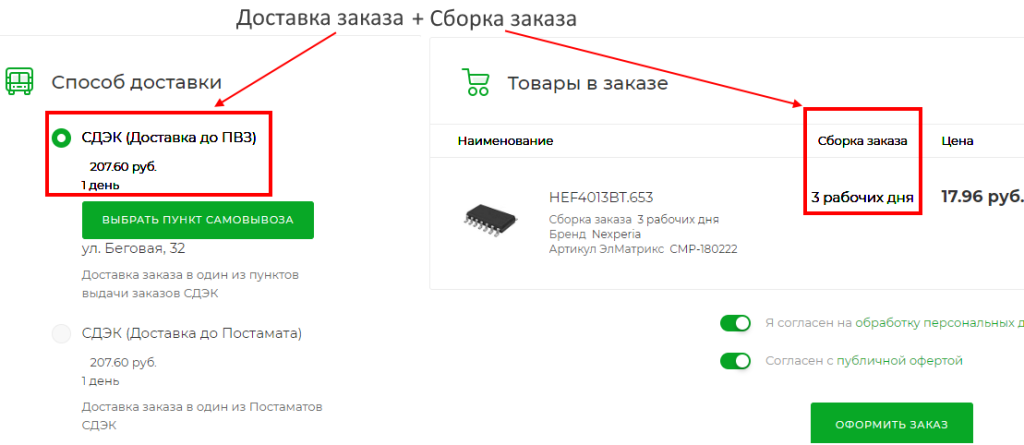Click ВЫБРАТЬ ПУНКТ САМОВЫВОЗА button
This screenshot has height=445, width=1024.
coord(198,220)
